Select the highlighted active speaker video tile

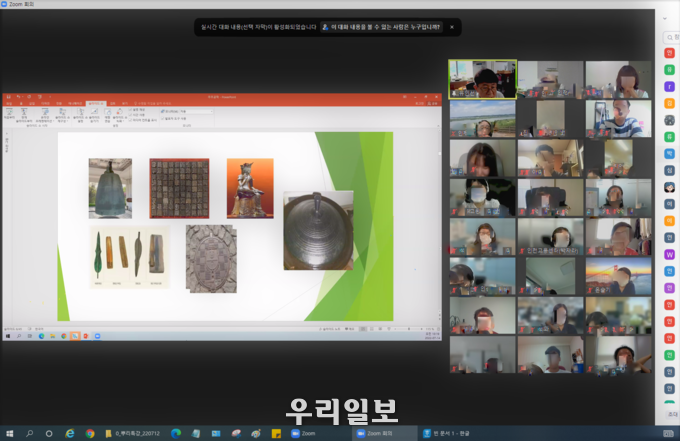482,79
